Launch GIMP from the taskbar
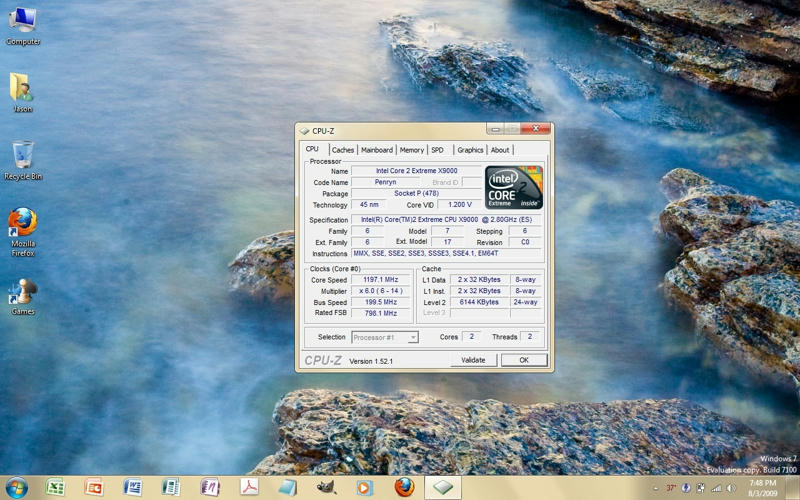 point(326,487)
